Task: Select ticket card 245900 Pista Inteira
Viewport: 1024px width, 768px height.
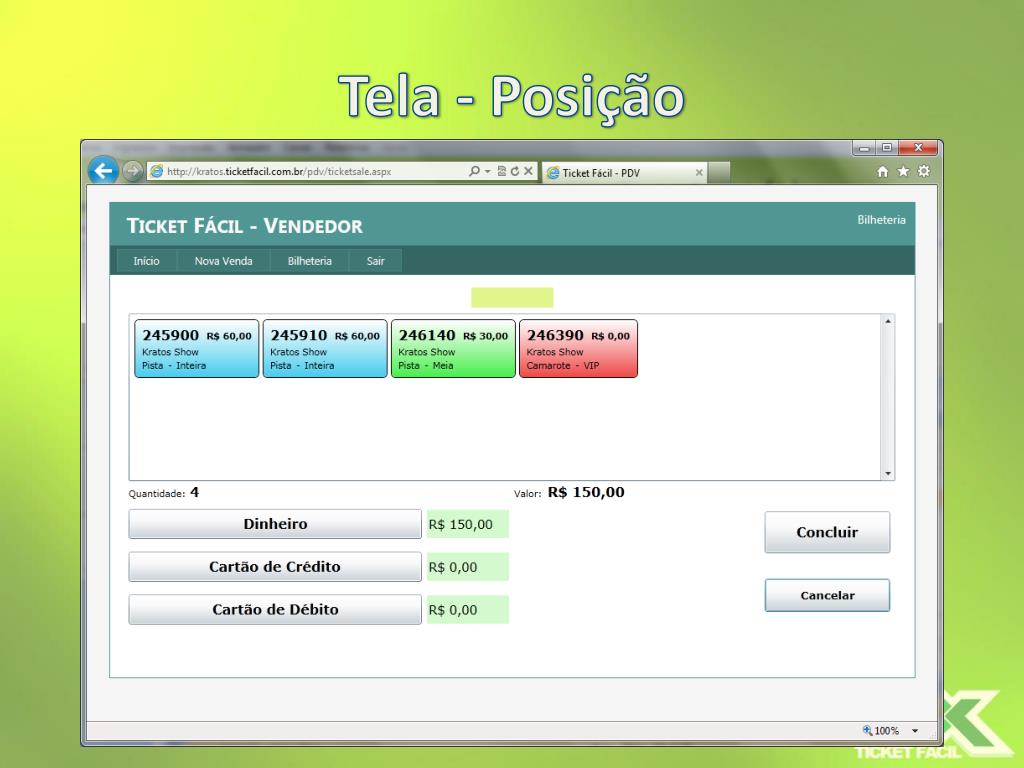Action: tap(197, 349)
